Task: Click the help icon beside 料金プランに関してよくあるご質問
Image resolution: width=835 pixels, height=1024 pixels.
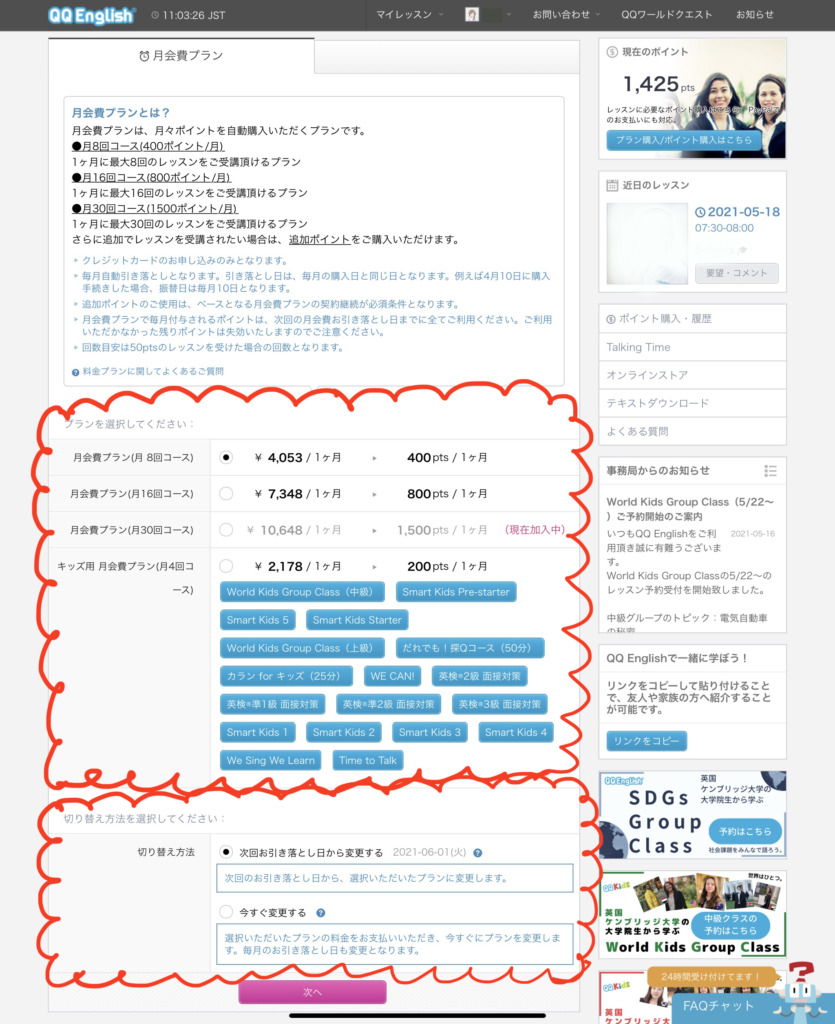Action: pyautogui.click(x=76, y=372)
